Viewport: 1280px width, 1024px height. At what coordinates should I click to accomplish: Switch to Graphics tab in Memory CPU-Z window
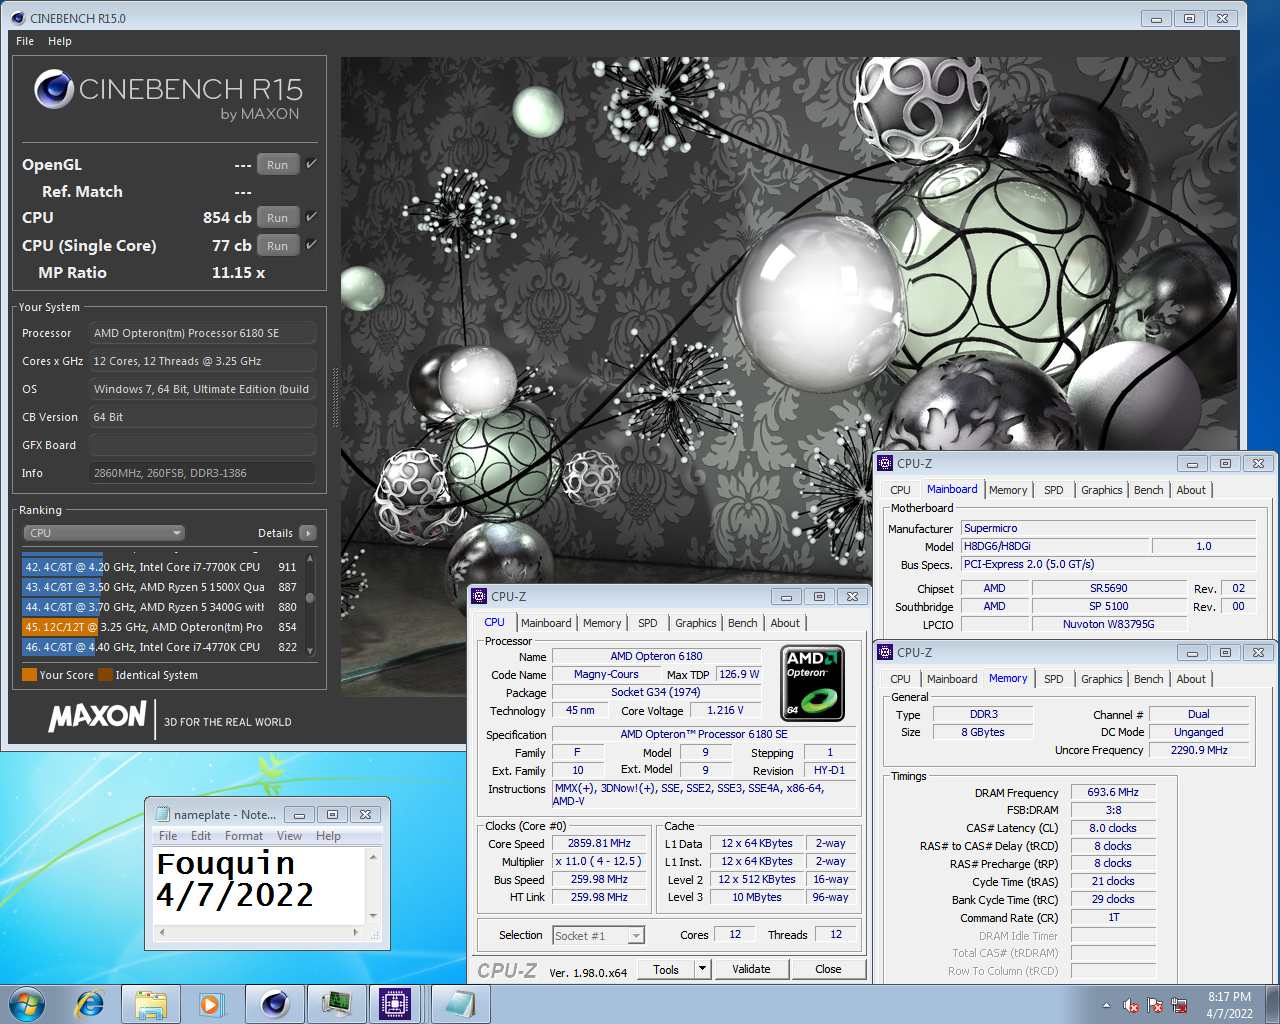point(1101,679)
